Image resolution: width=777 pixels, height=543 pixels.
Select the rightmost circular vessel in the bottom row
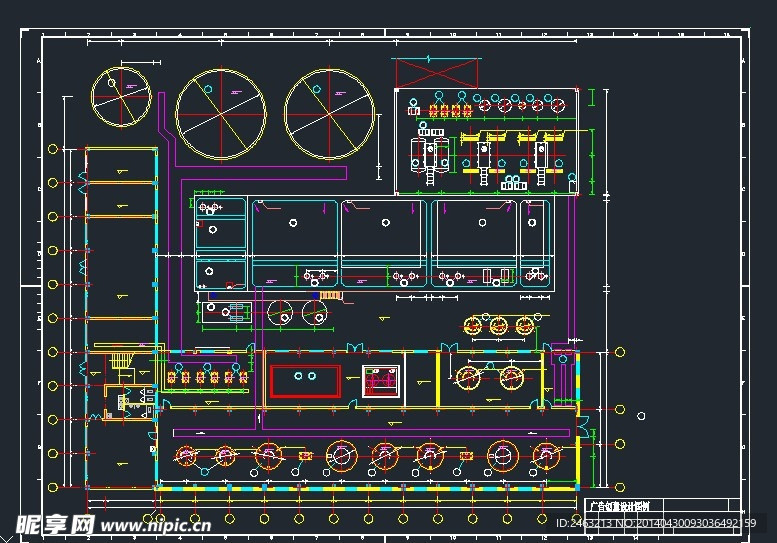tap(545, 457)
